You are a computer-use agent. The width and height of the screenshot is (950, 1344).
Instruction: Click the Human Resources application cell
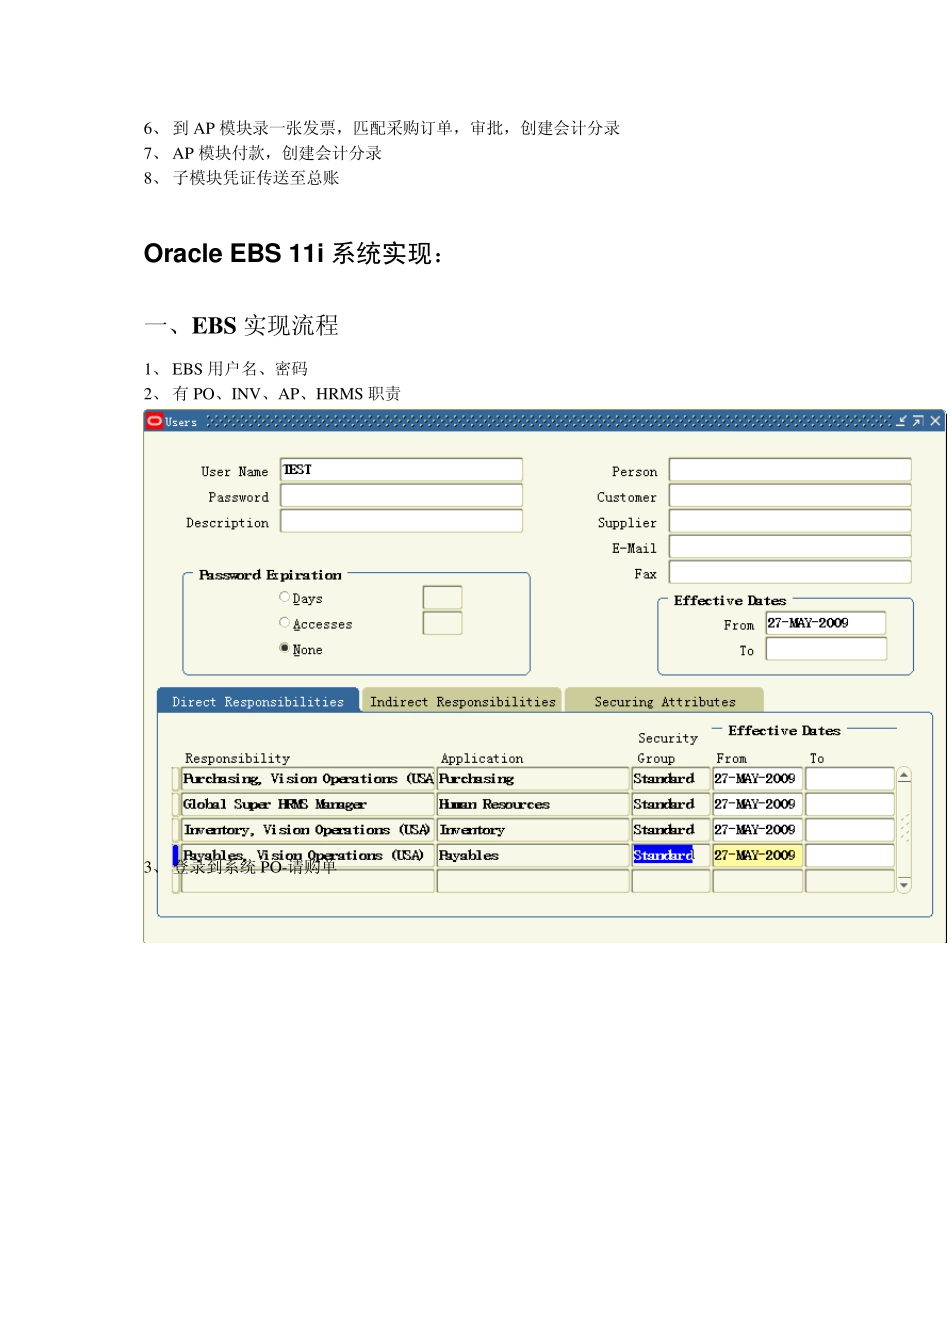(x=533, y=804)
